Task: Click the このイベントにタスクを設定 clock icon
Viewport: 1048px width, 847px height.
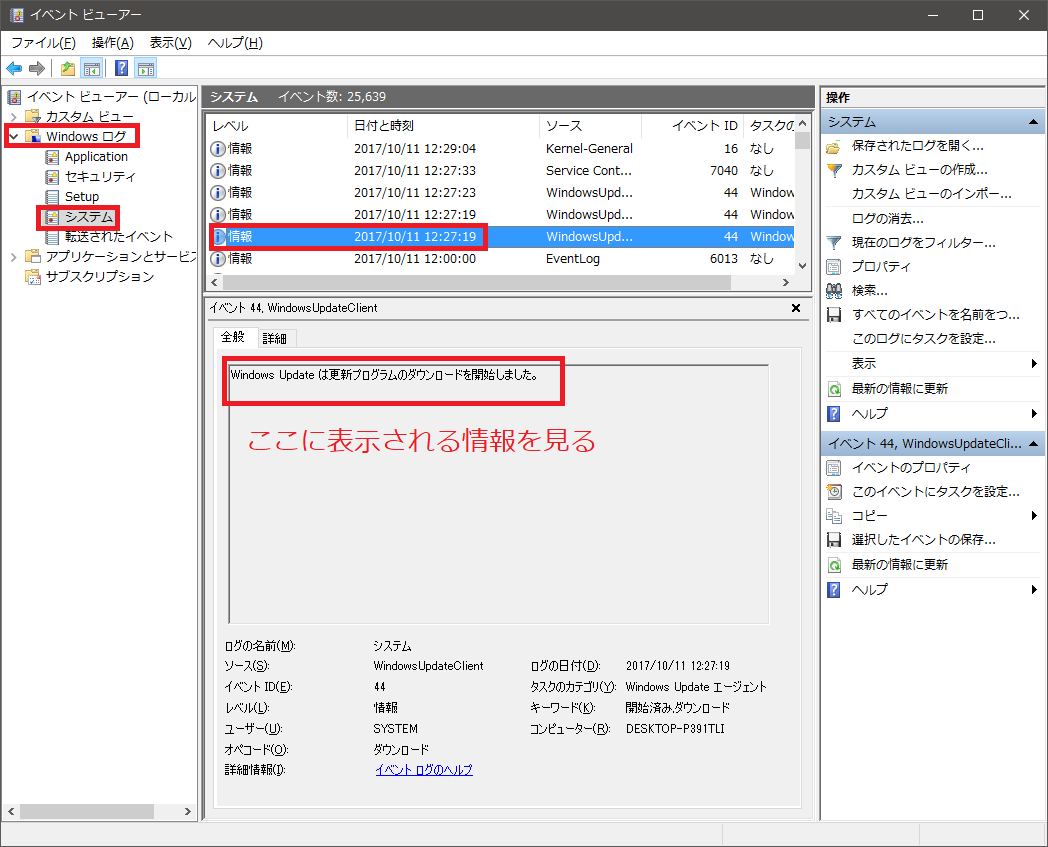Action: tap(834, 492)
